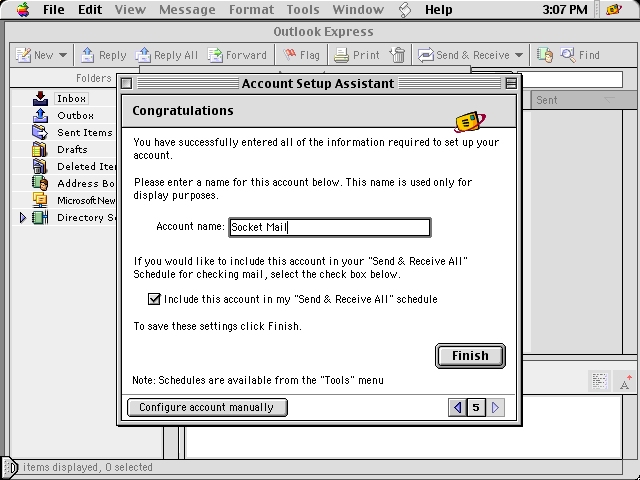This screenshot has height=480, width=640.
Task: Open the Format menu
Action: [251, 9]
